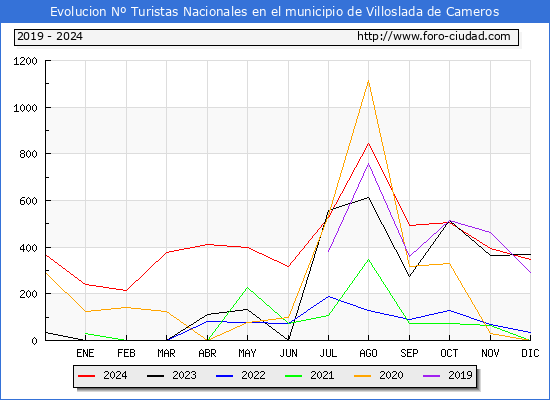Click the green 2021 peak at MAY

coord(247,287)
